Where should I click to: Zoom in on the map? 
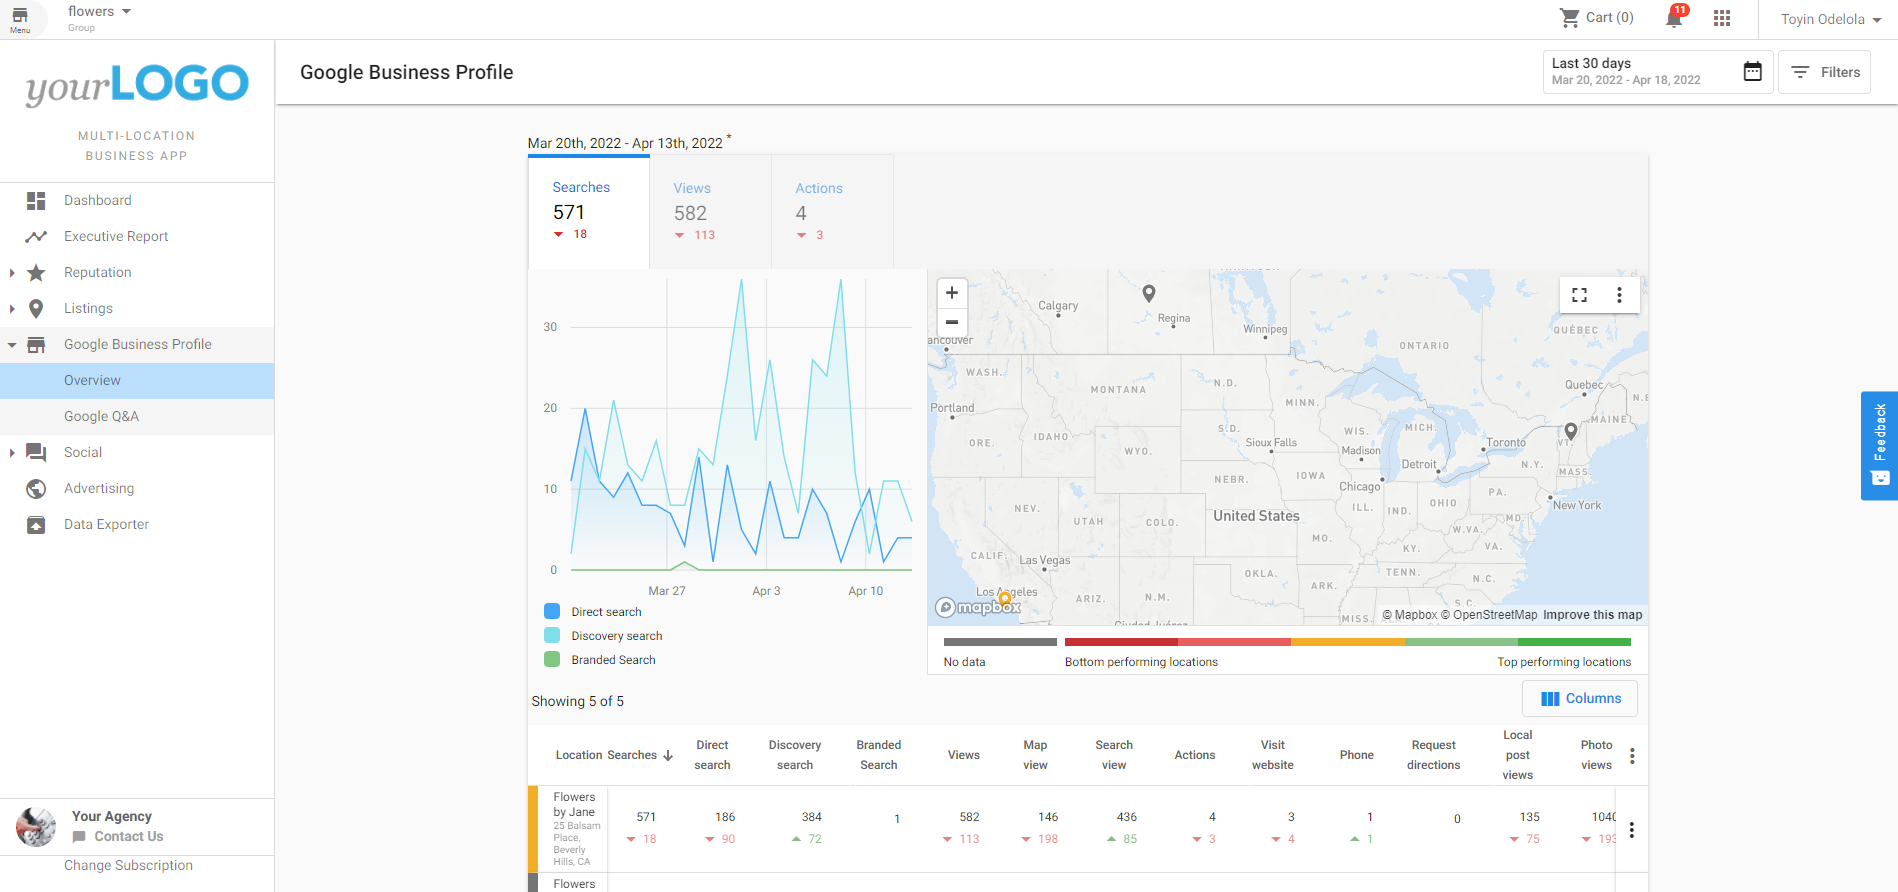(x=952, y=293)
